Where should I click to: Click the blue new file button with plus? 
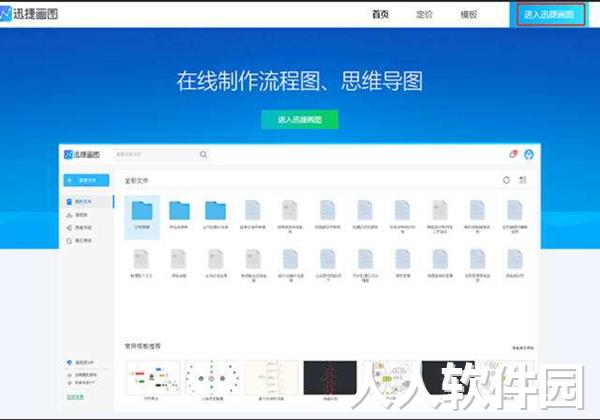(x=86, y=180)
